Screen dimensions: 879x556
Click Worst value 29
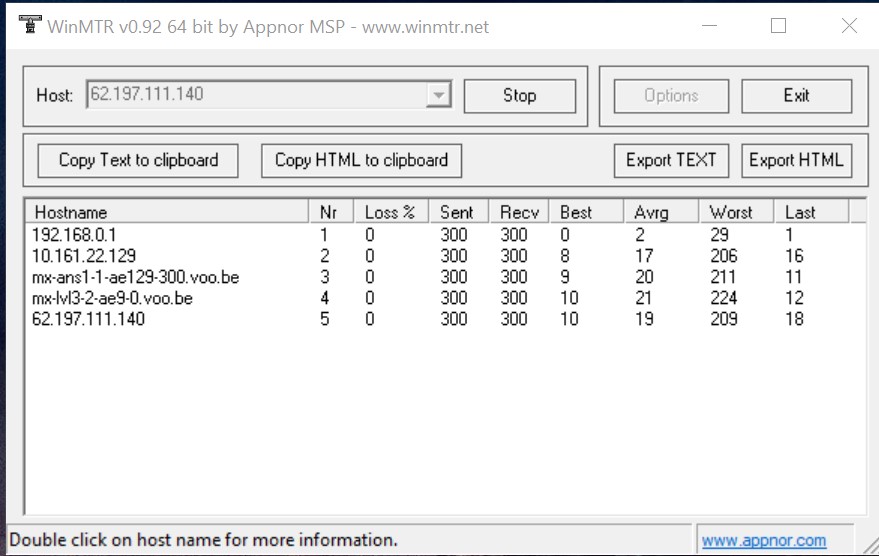(719, 235)
